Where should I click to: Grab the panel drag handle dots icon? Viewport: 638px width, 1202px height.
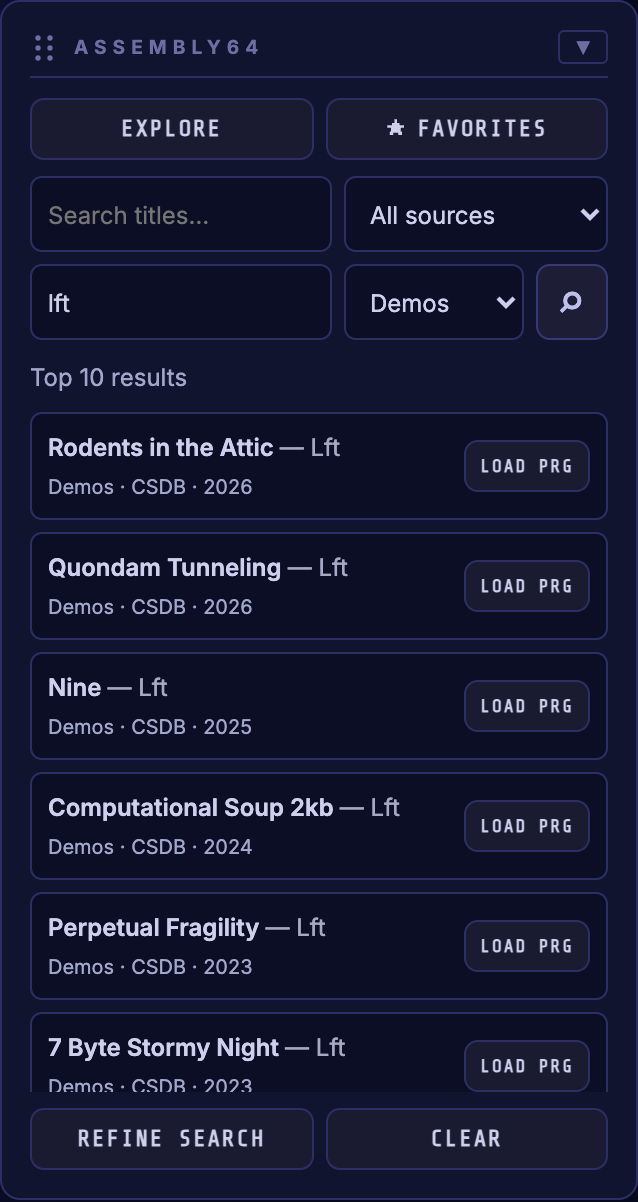(43, 47)
